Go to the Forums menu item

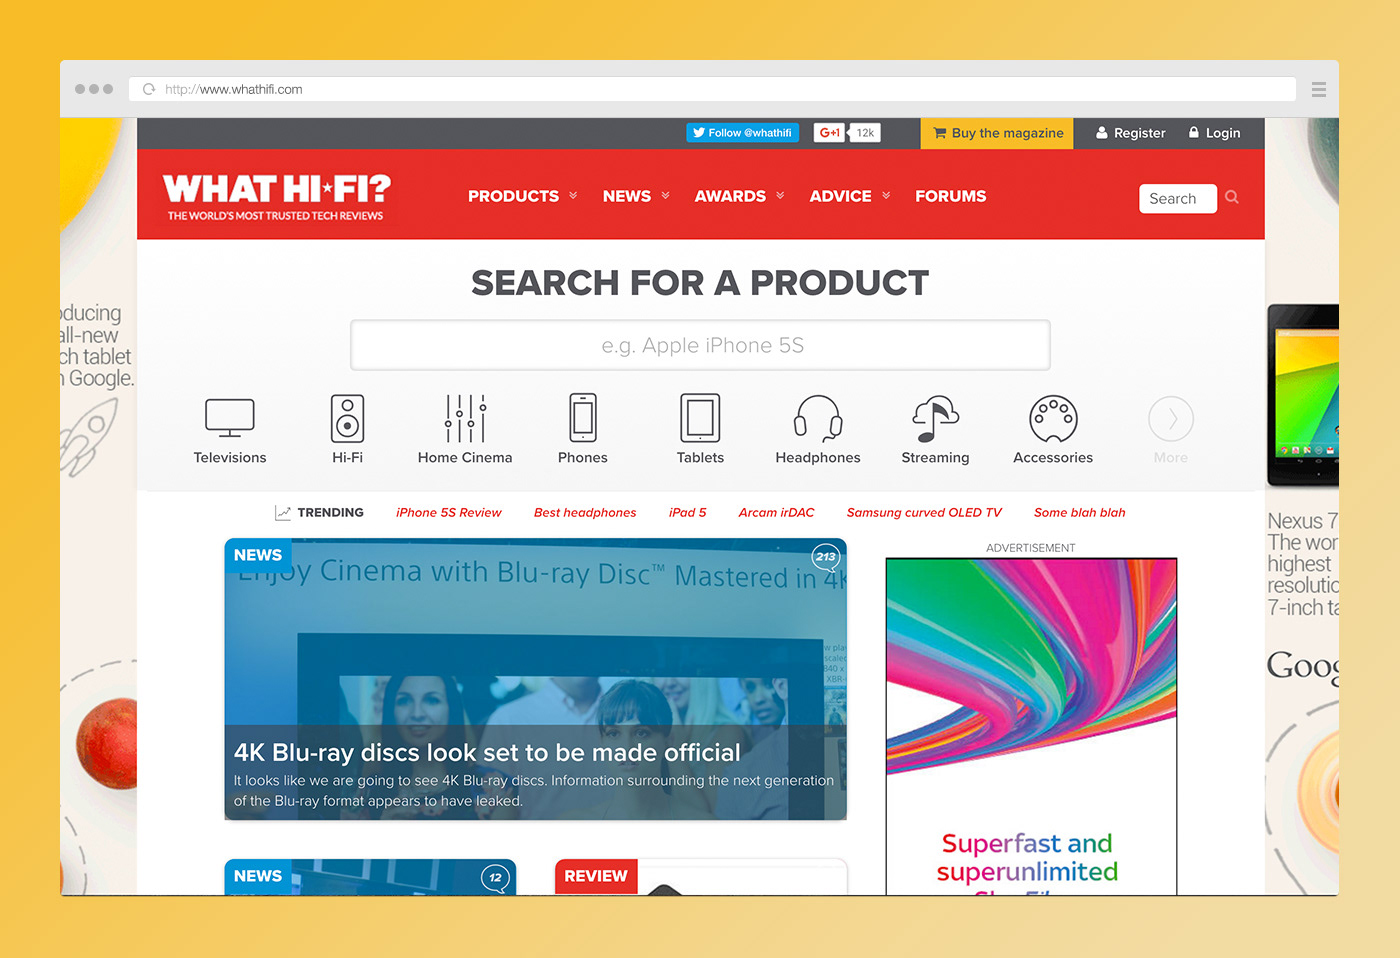[x=950, y=196]
